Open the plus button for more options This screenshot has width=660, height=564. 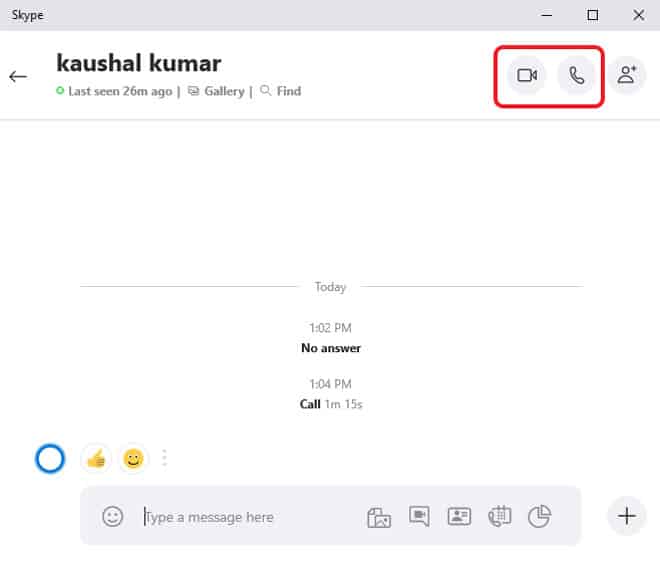coord(627,516)
